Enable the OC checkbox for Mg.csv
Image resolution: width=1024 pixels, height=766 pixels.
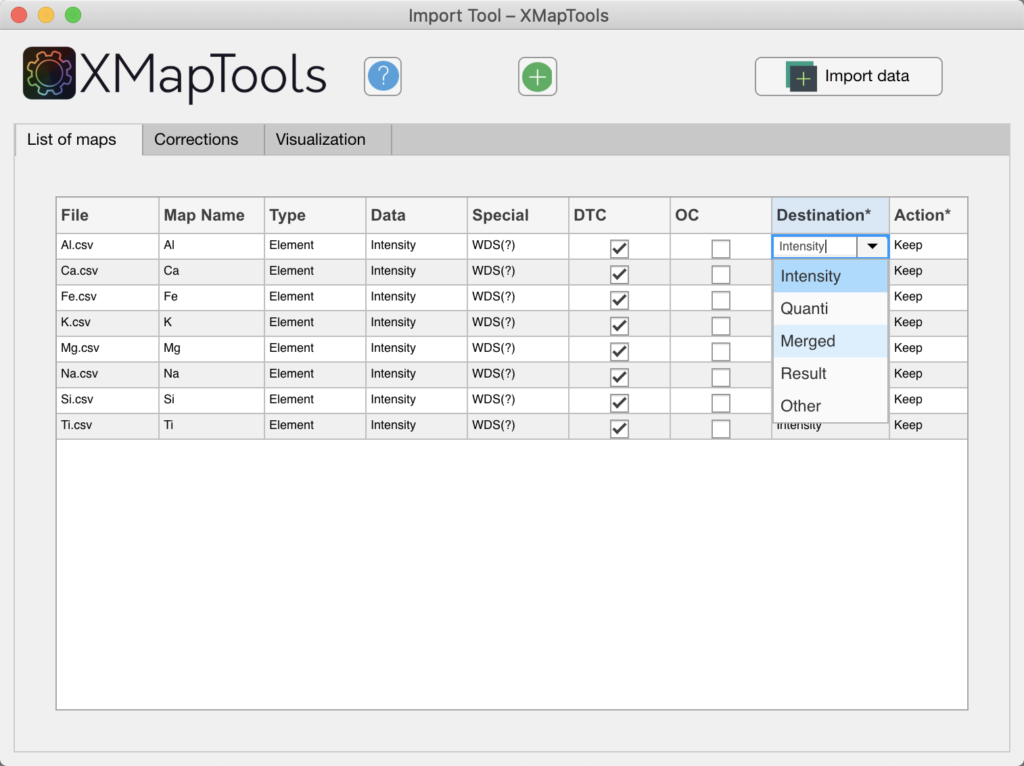point(720,351)
